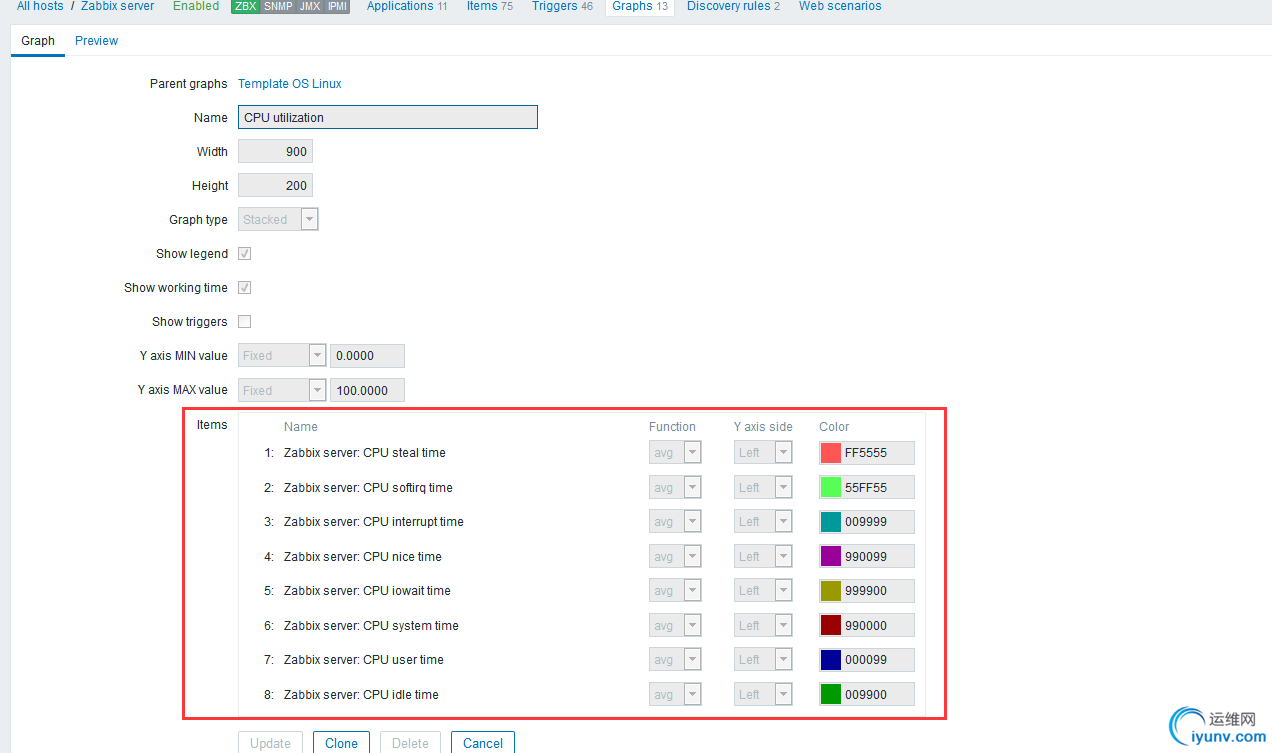Open Function dropdown for CPU interrupt time
The height and width of the screenshot is (753, 1272).
[675, 522]
